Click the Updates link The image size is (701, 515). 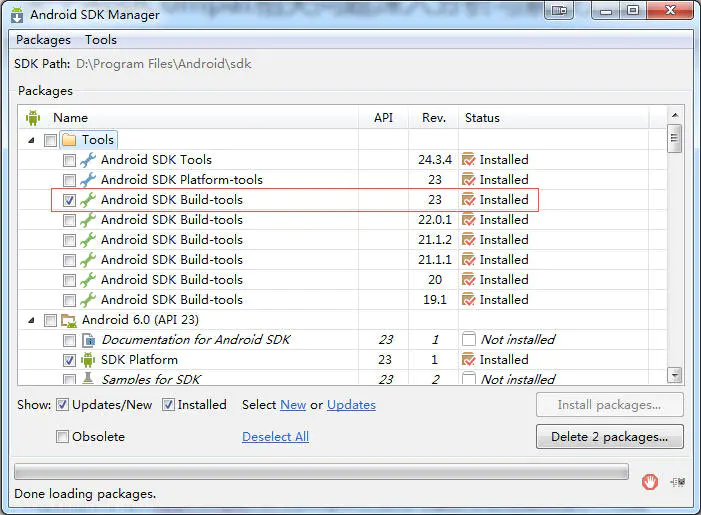351,405
